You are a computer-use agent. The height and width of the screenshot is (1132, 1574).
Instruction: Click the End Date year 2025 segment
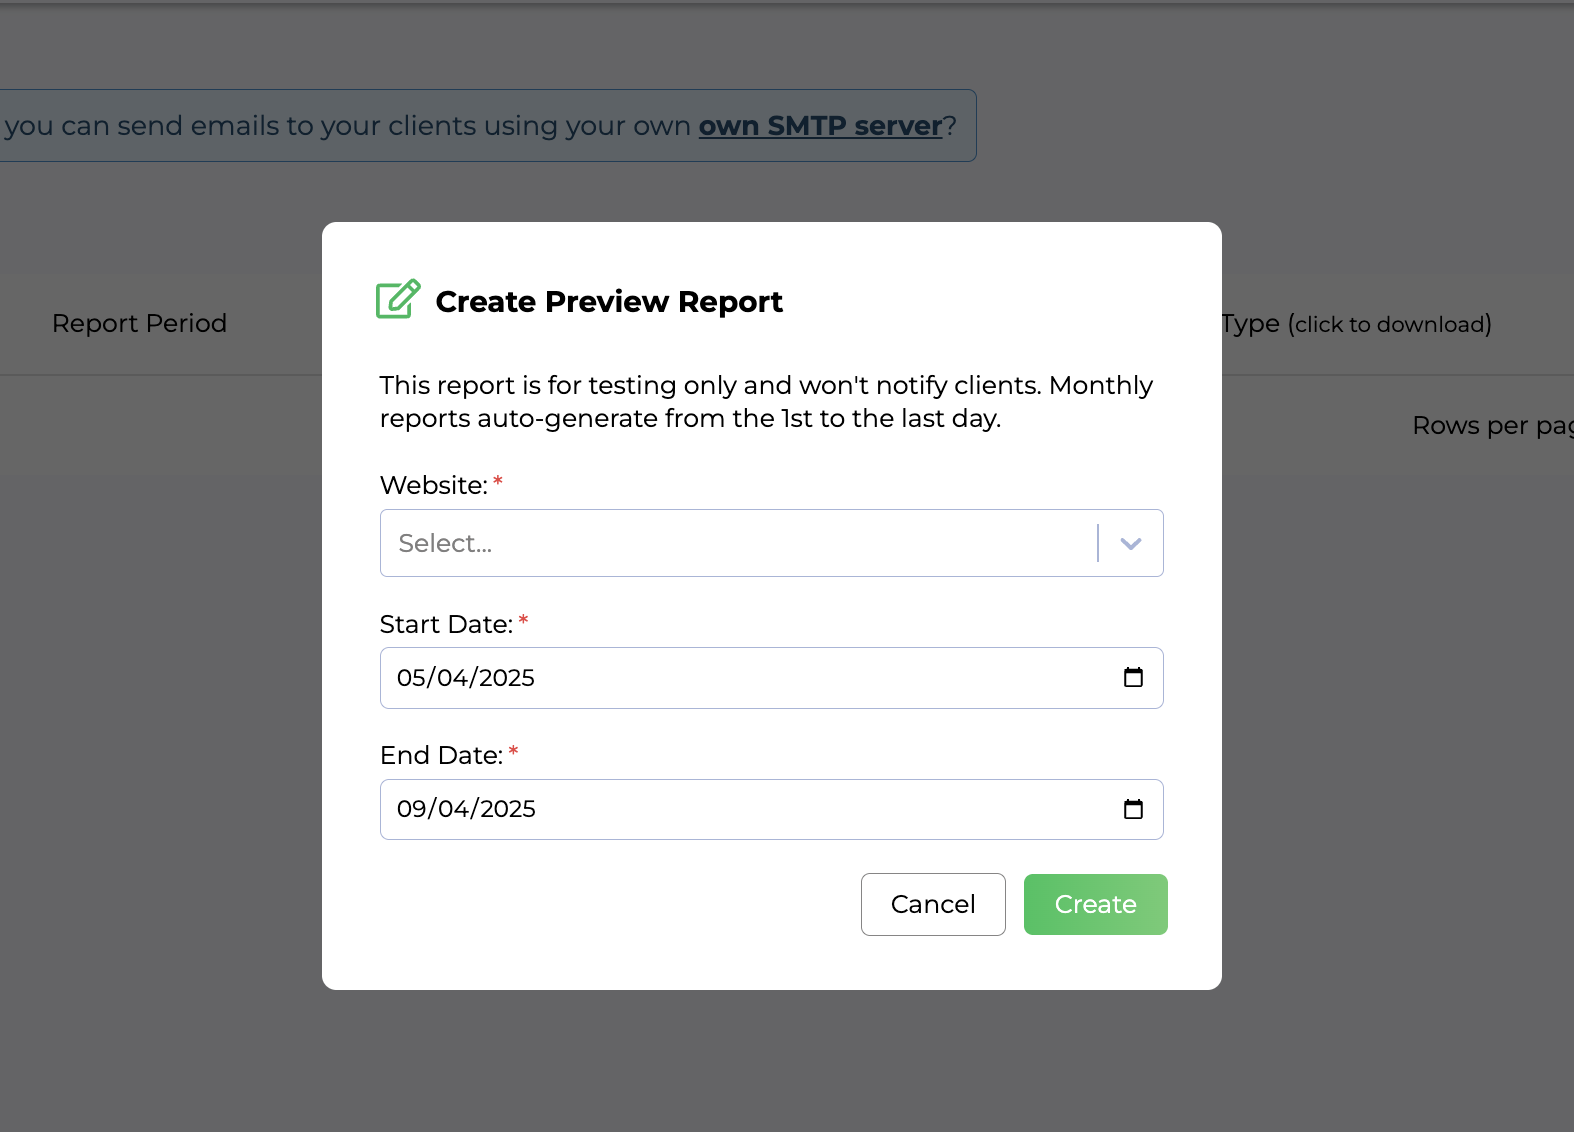(x=507, y=809)
